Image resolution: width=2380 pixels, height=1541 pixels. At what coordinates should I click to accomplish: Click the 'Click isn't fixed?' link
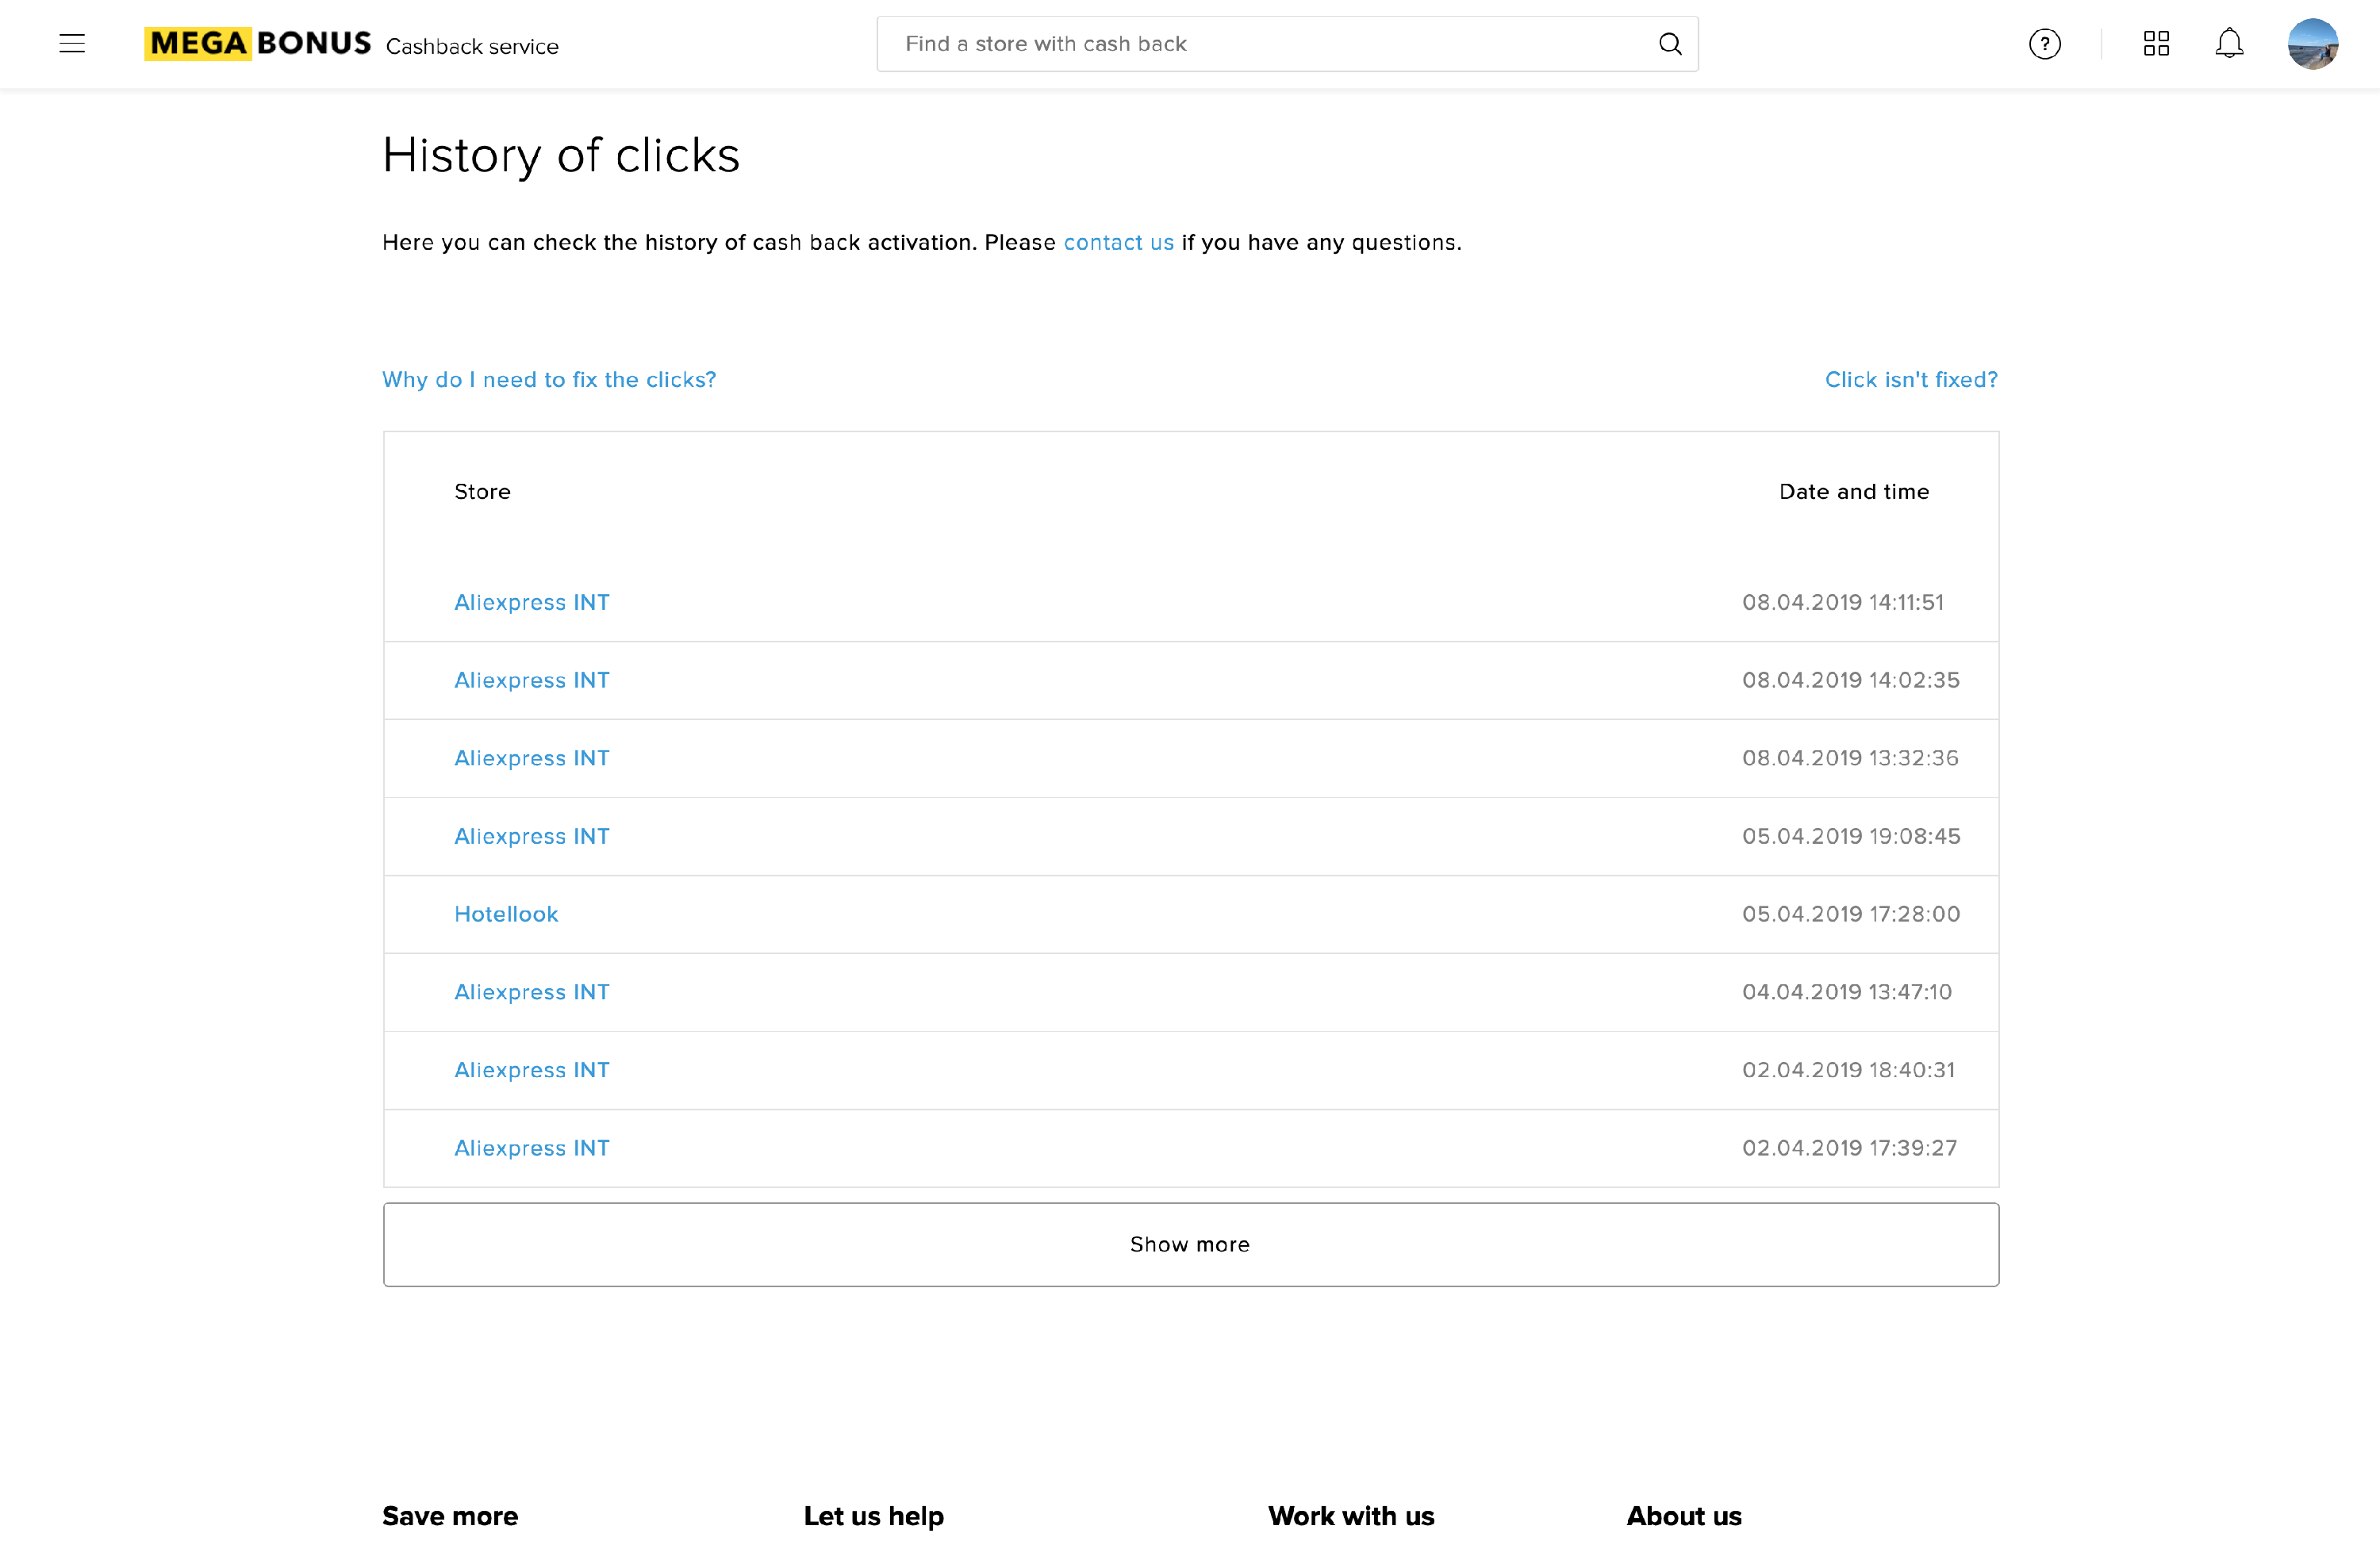(x=1910, y=380)
